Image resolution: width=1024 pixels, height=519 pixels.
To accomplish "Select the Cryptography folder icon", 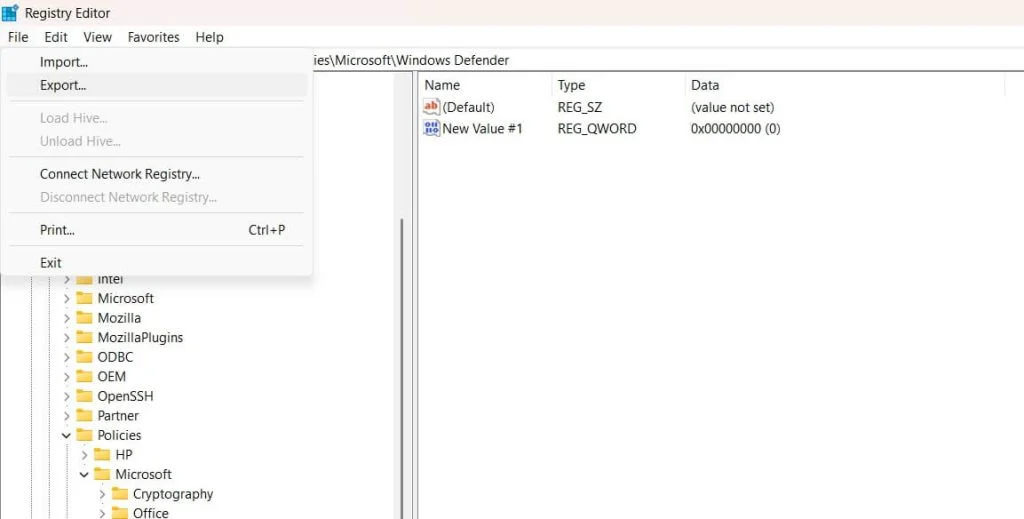I will 120,494.
